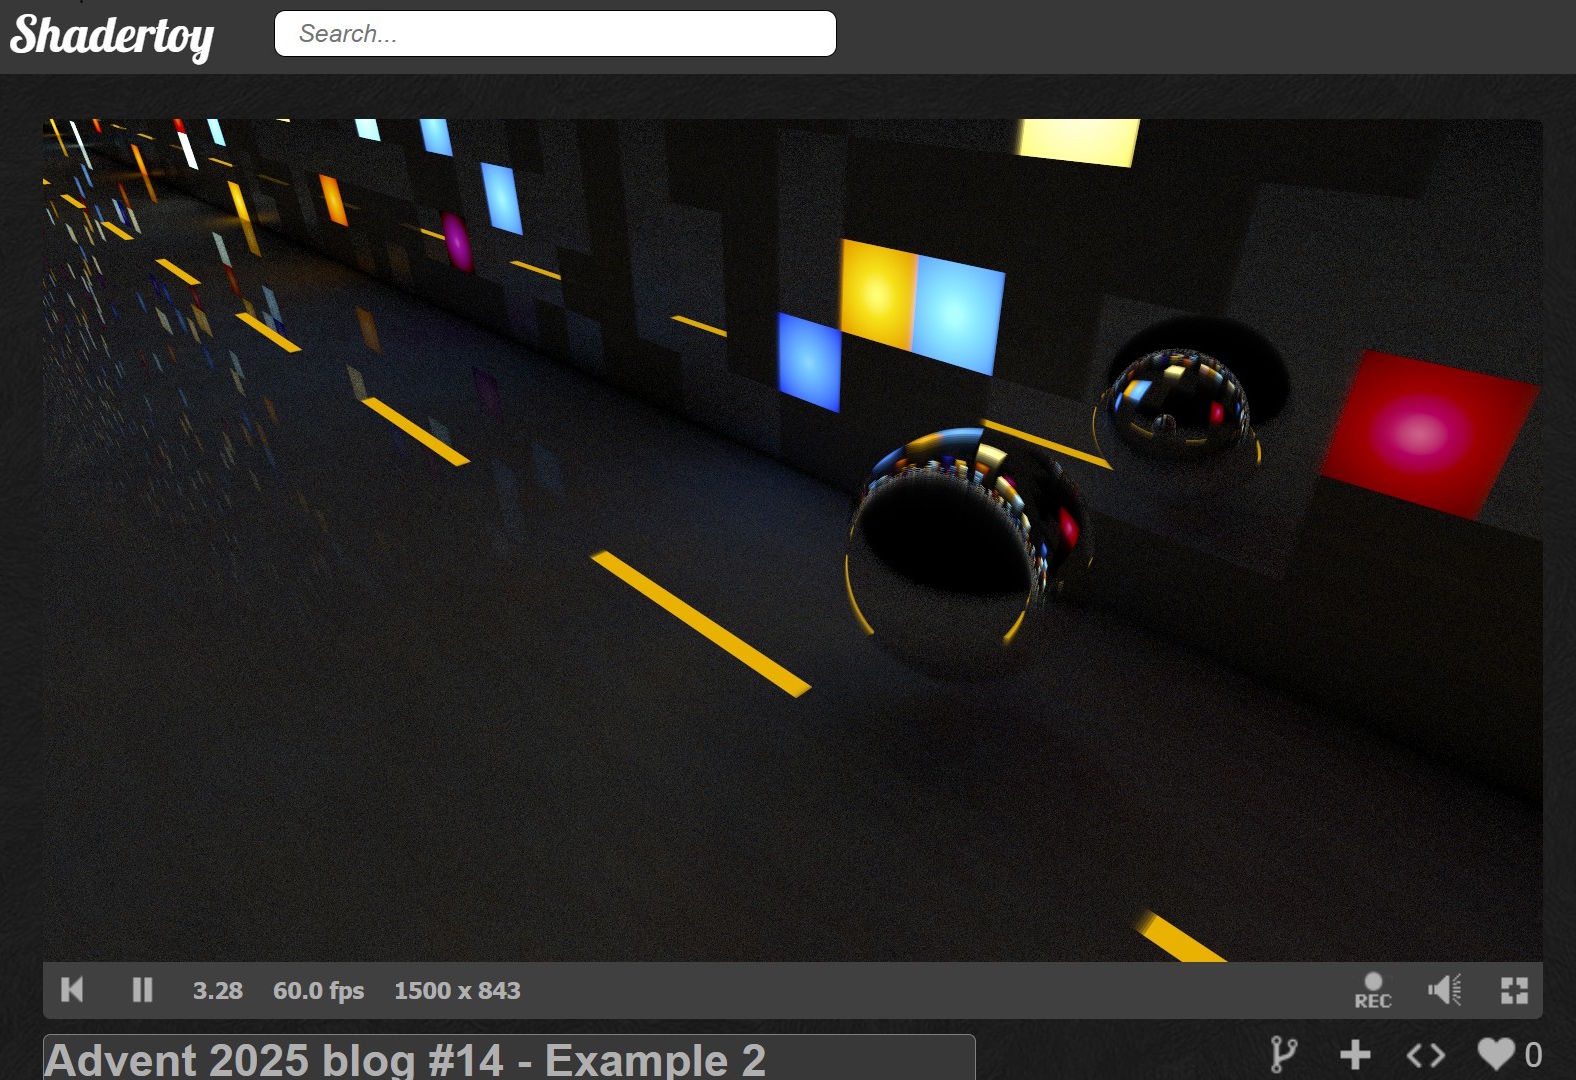Click the pale yellow light panel at top

click(x=1078, y=141)
